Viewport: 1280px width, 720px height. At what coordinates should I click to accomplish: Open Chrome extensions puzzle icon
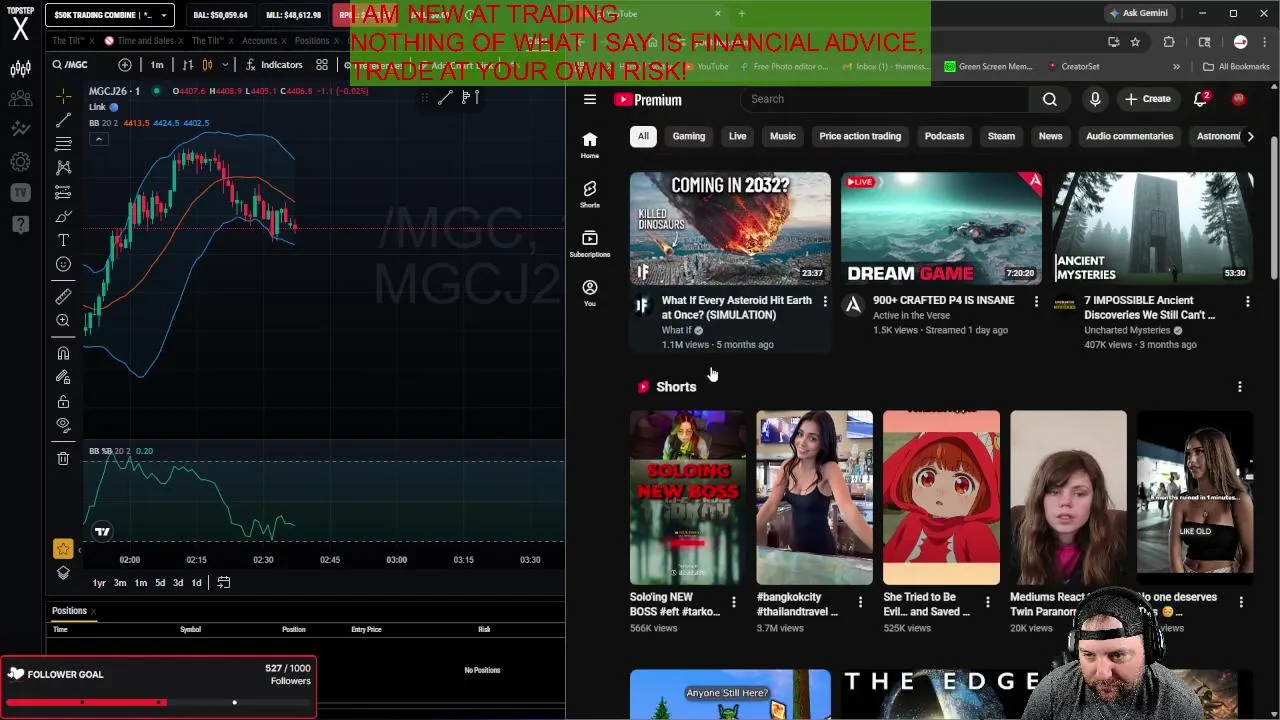coord(1169,42)
